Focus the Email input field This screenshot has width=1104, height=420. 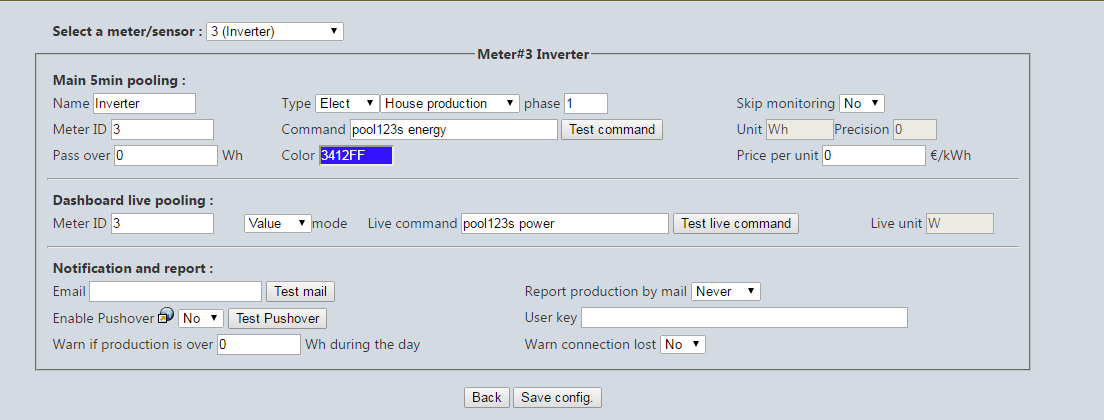pyautogui.click(x=175, y=291)
